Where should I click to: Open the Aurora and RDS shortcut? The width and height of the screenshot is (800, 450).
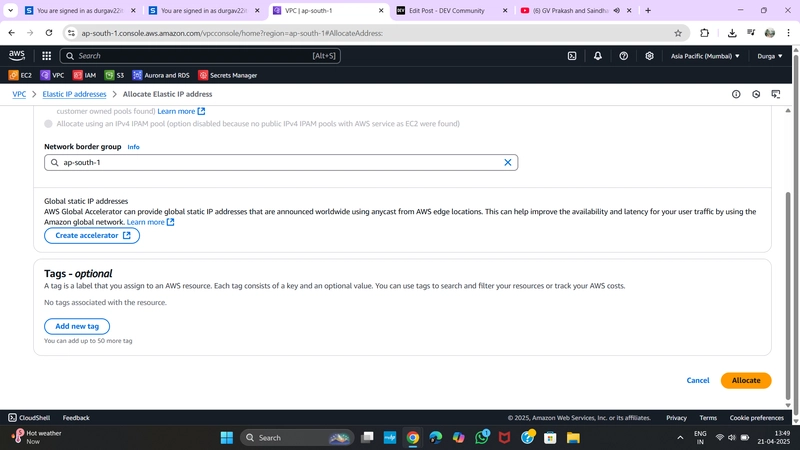coord(161,75)
